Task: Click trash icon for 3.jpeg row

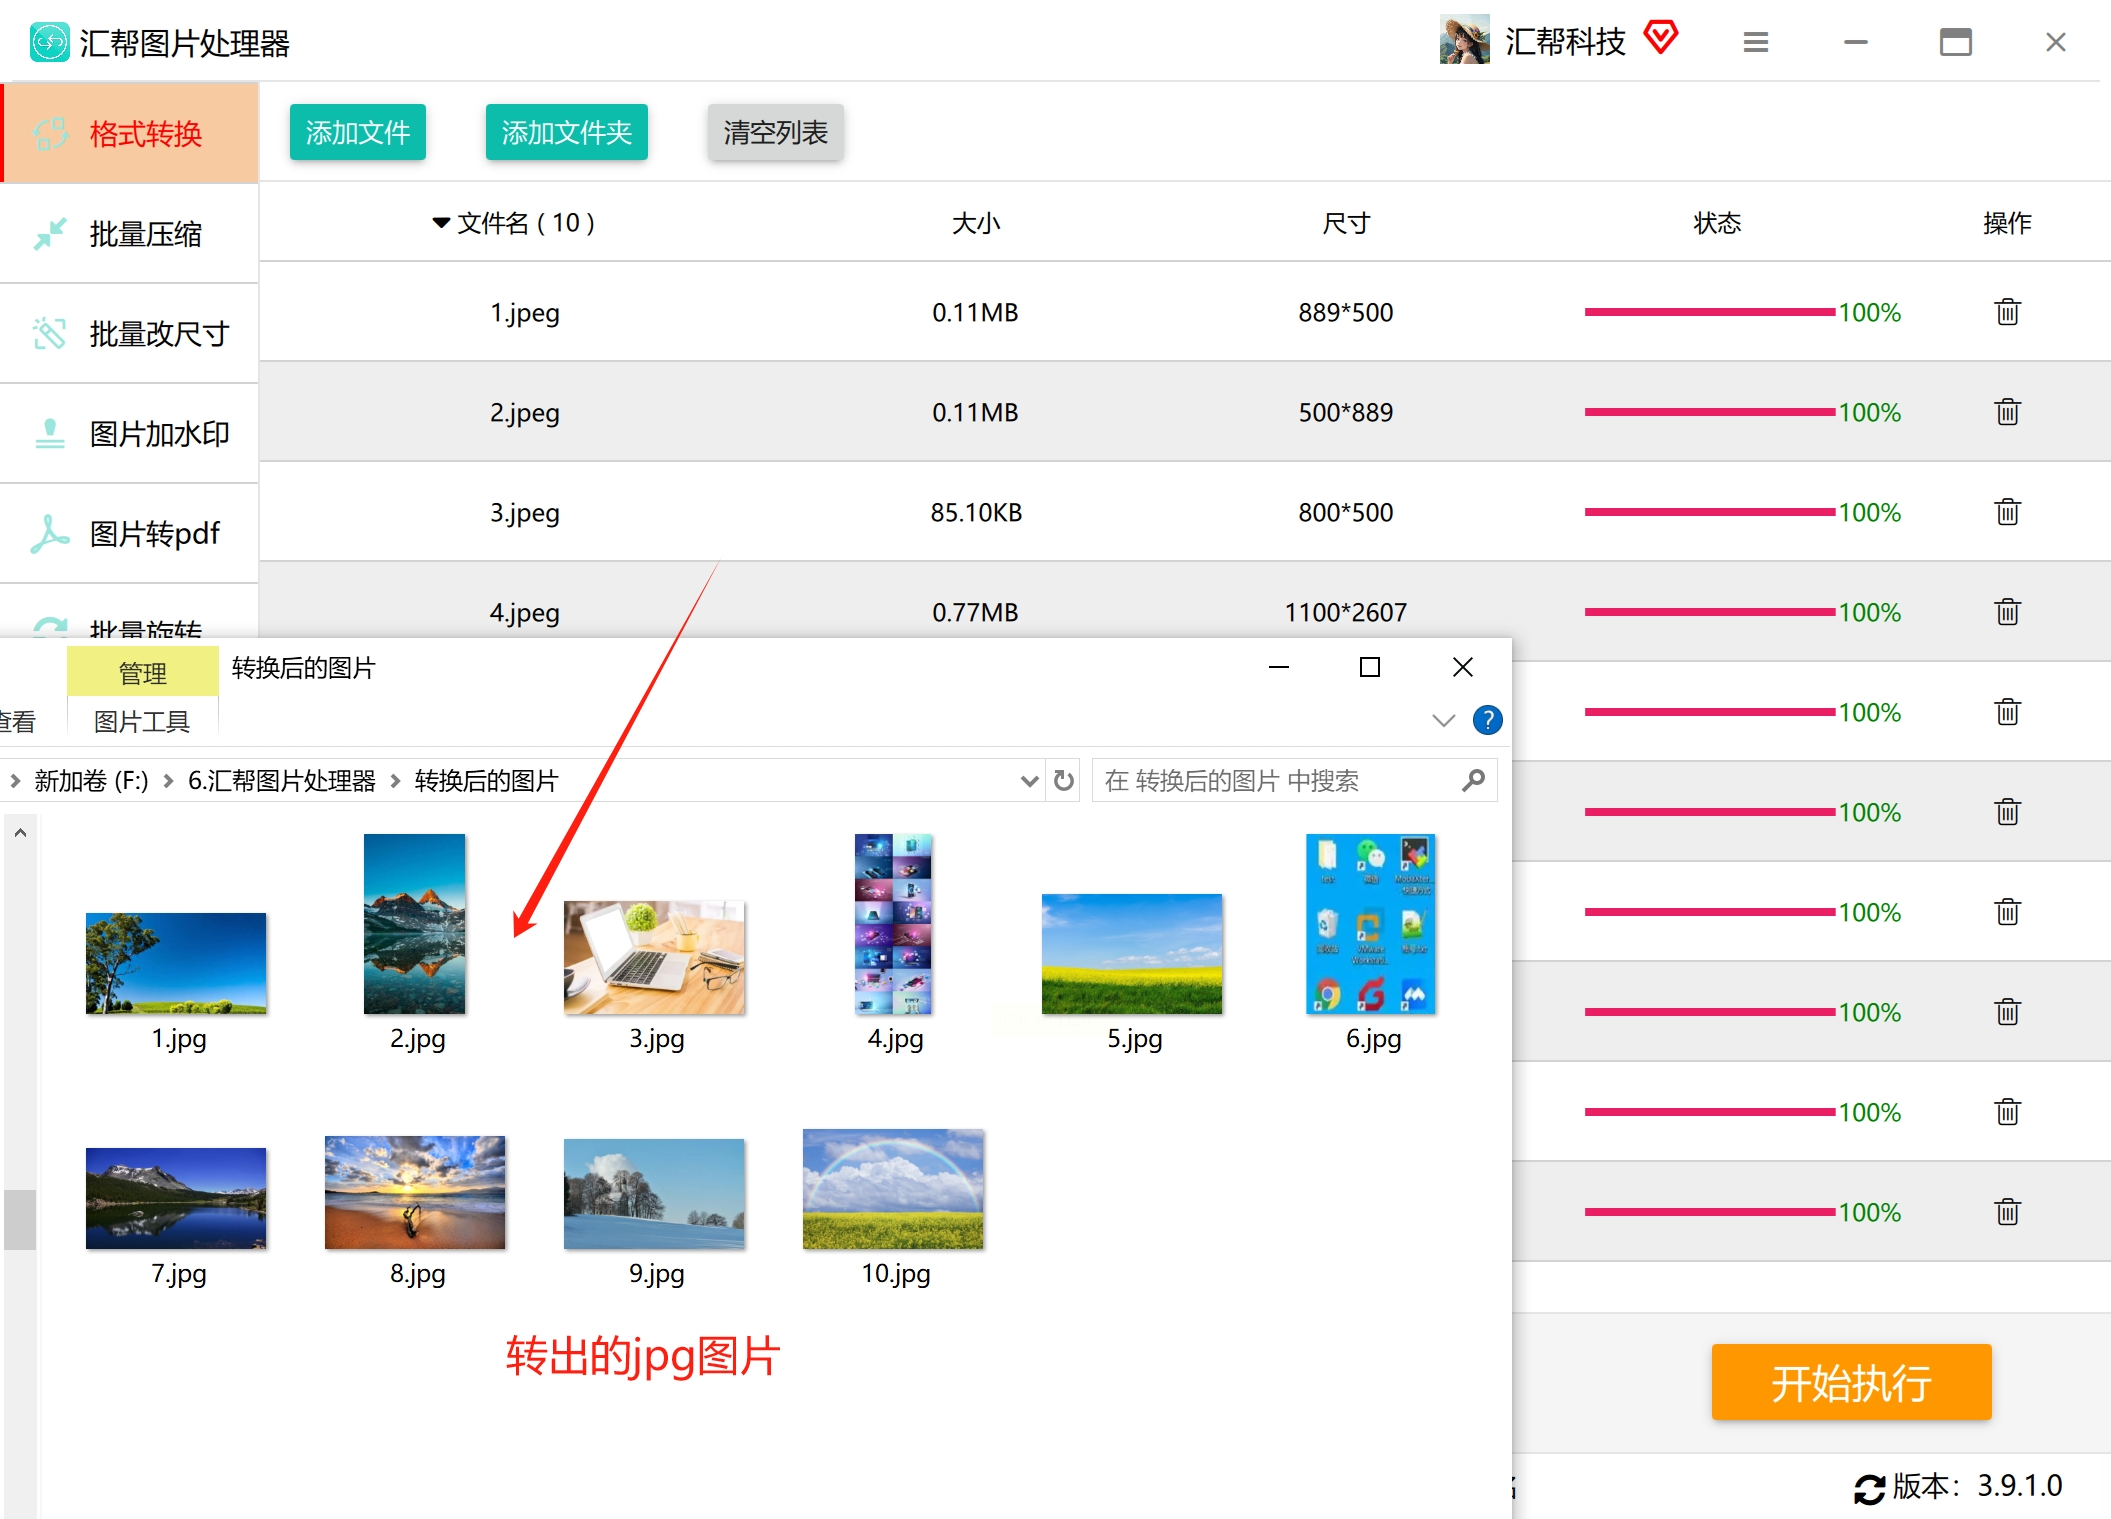Action: coord(2007,512)
